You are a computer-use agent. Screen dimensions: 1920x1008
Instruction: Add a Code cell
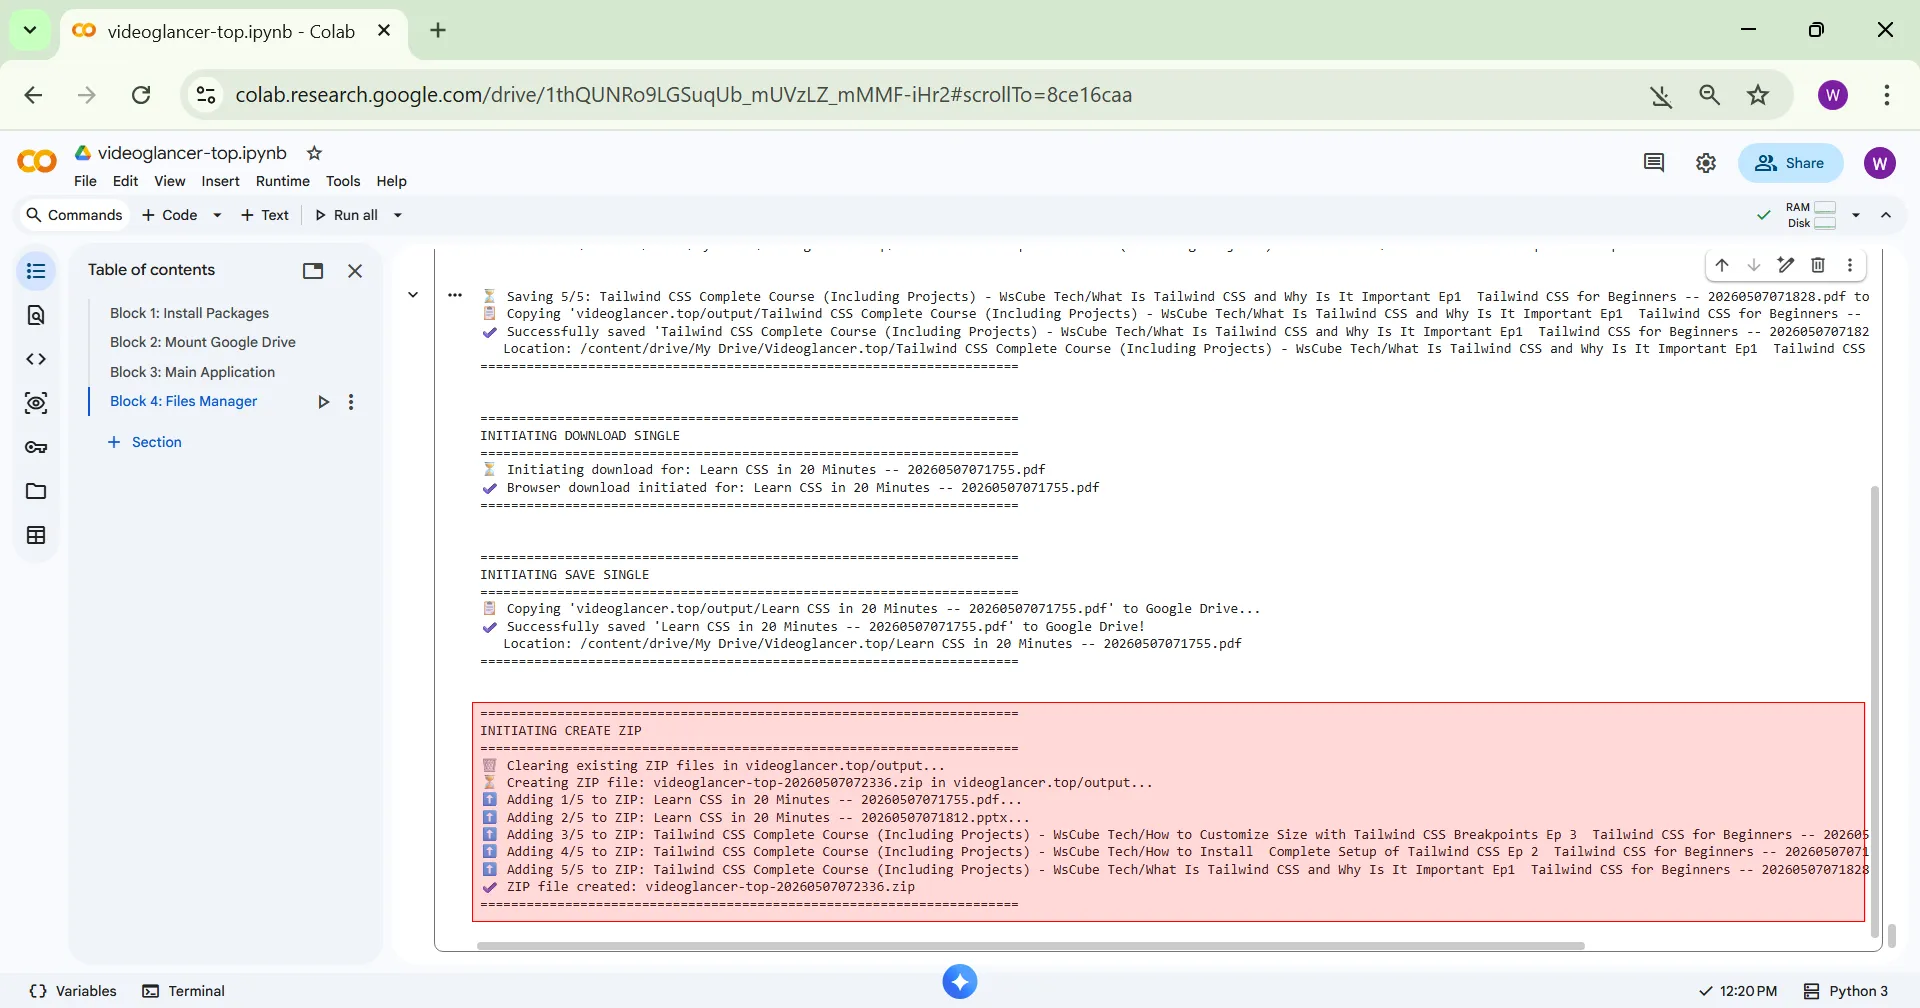click(x=170, y=215)
